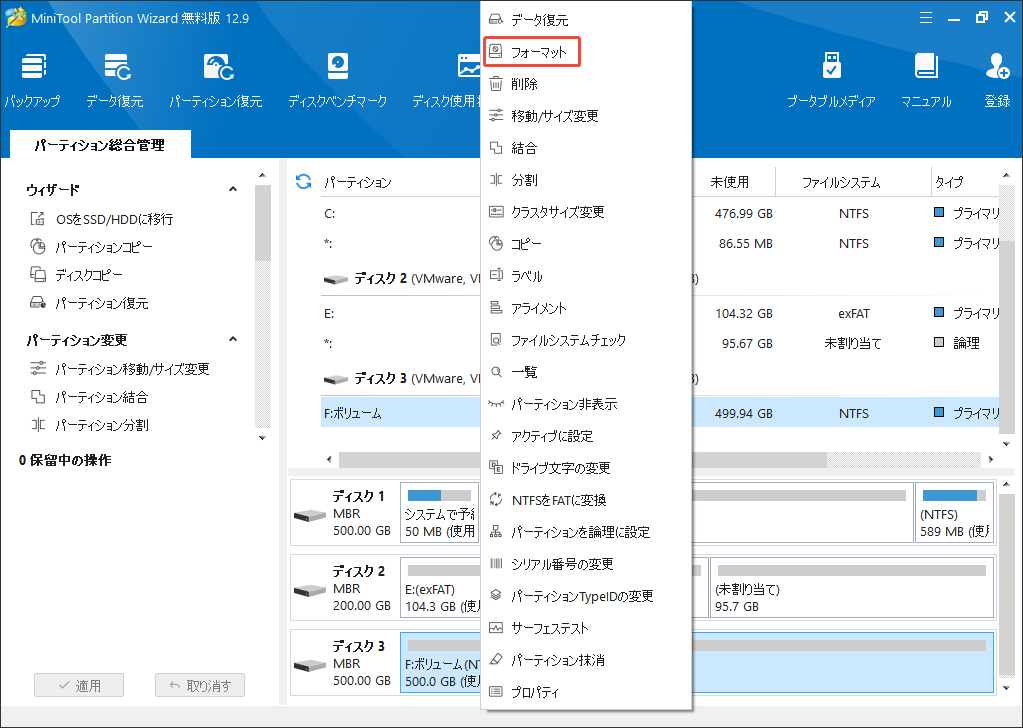Choose NTFSをFATに変換 menu item
The image size is (1023, 728).
click(586, 500)
